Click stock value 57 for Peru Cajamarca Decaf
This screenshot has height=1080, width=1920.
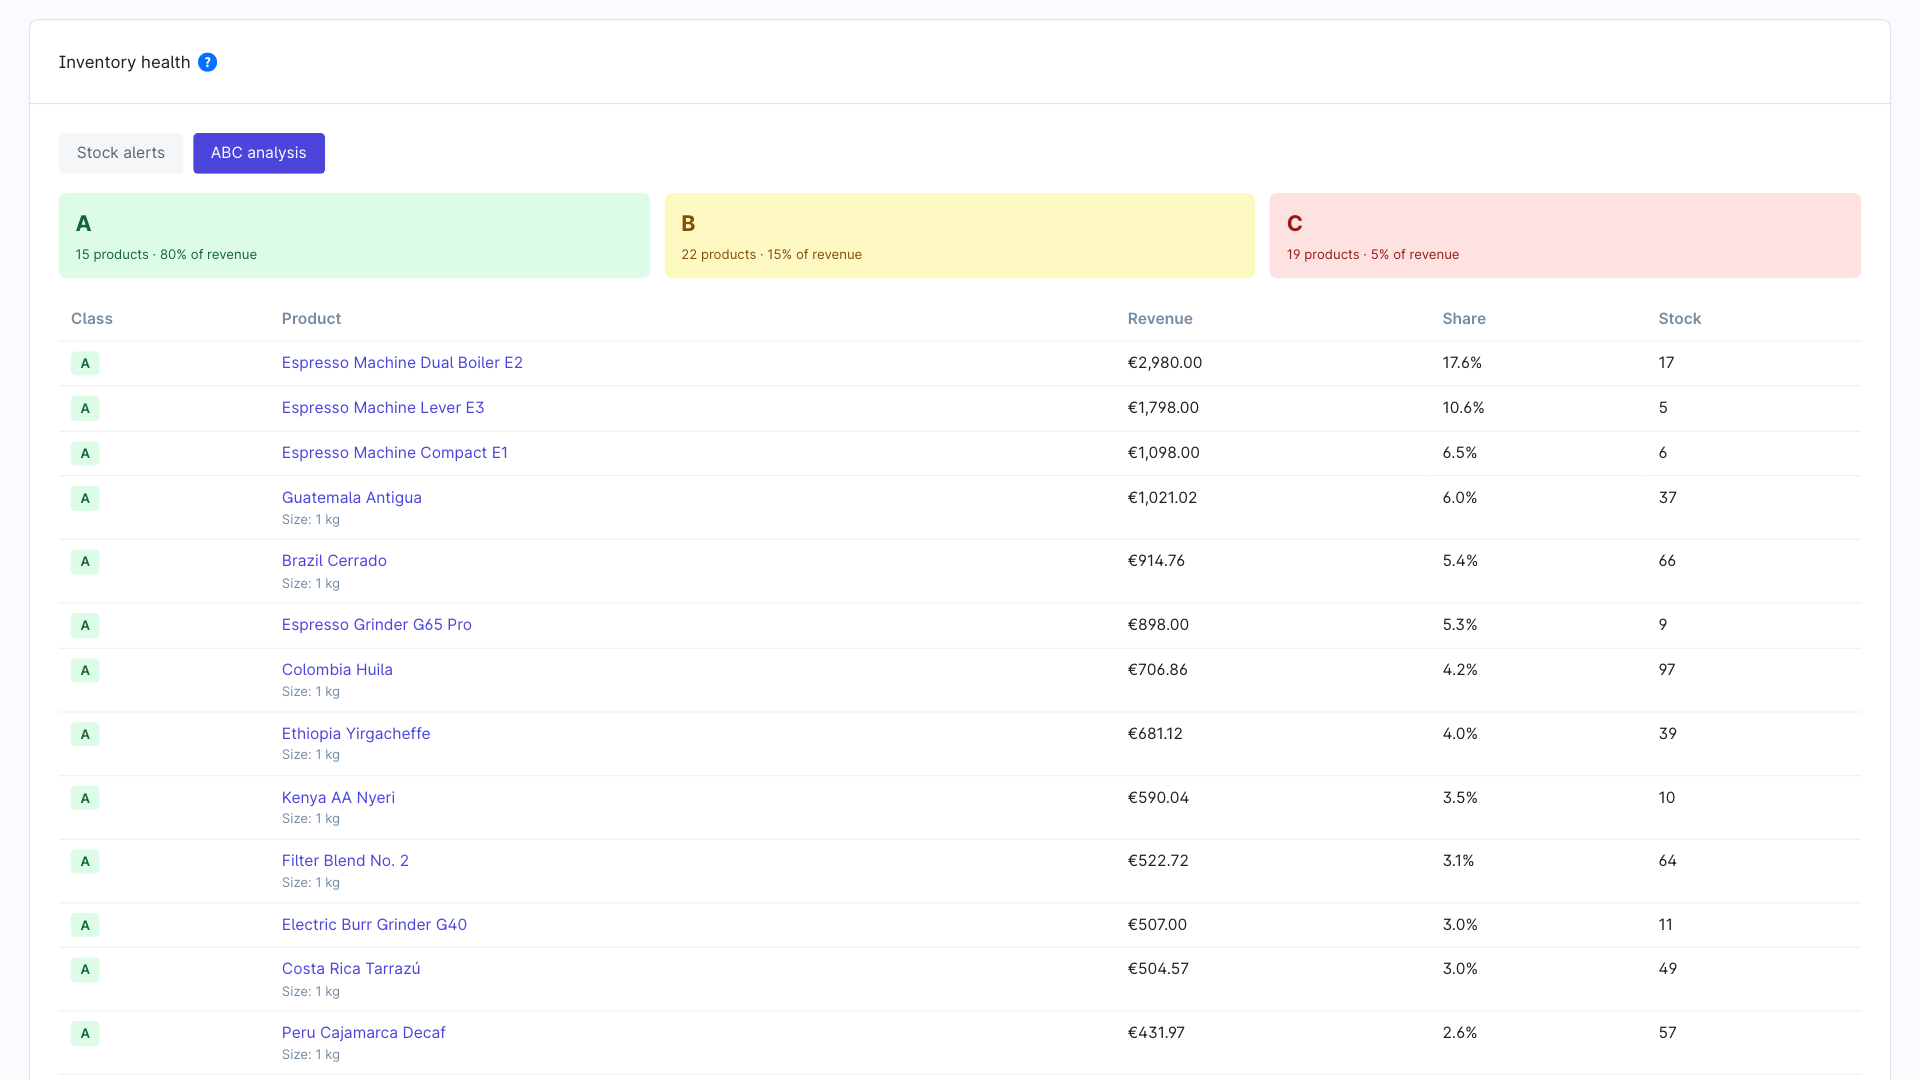[x=1668, y=1033]
